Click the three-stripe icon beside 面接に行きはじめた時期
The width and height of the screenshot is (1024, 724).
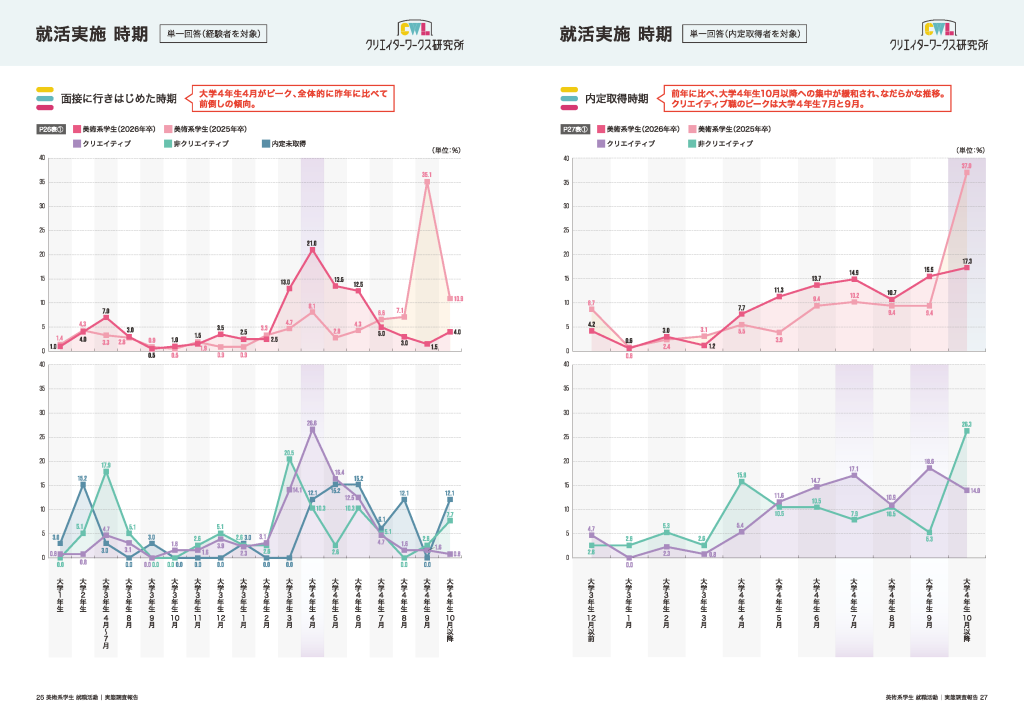tap(45, 98)
